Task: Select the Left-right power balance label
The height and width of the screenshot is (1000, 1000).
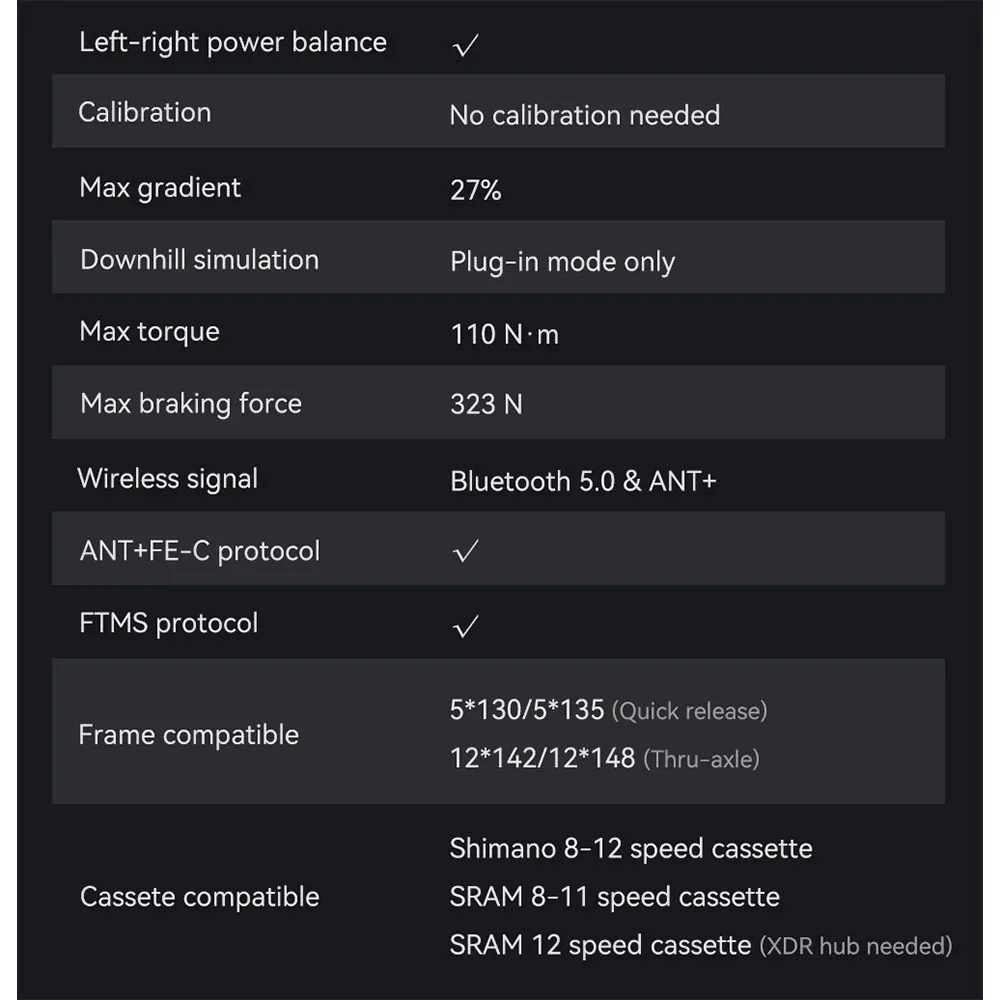Action: pos(232,42)
